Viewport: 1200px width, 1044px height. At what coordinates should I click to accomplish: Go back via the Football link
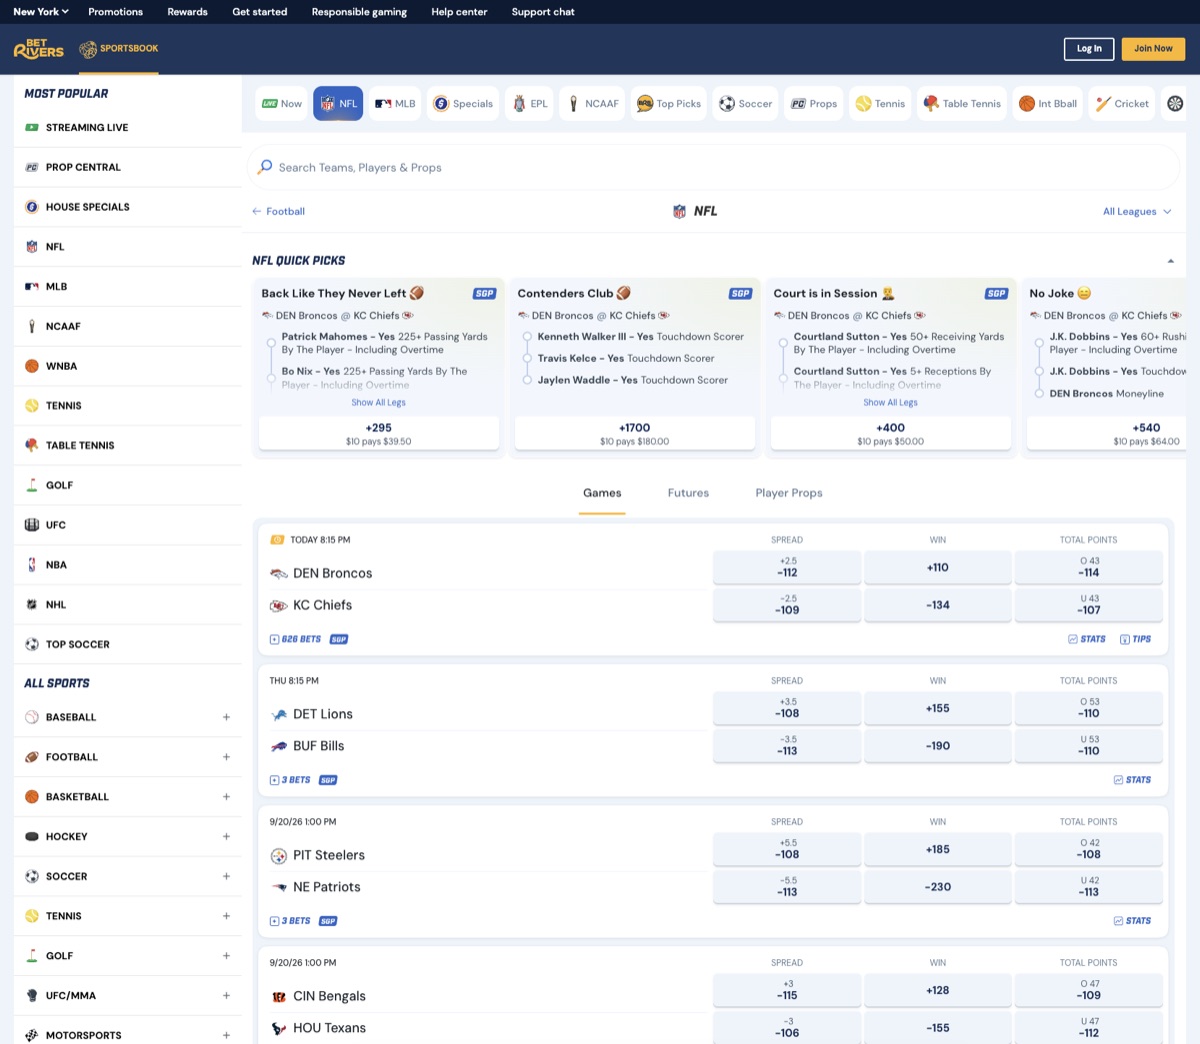tap(278, 211)
